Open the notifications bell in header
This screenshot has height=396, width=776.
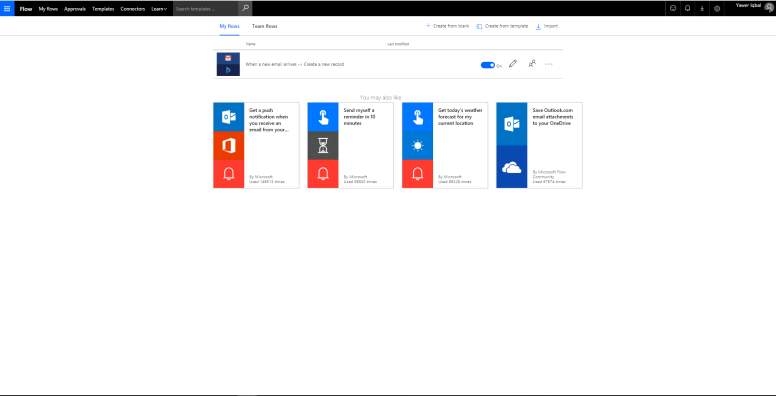(687, 8)
